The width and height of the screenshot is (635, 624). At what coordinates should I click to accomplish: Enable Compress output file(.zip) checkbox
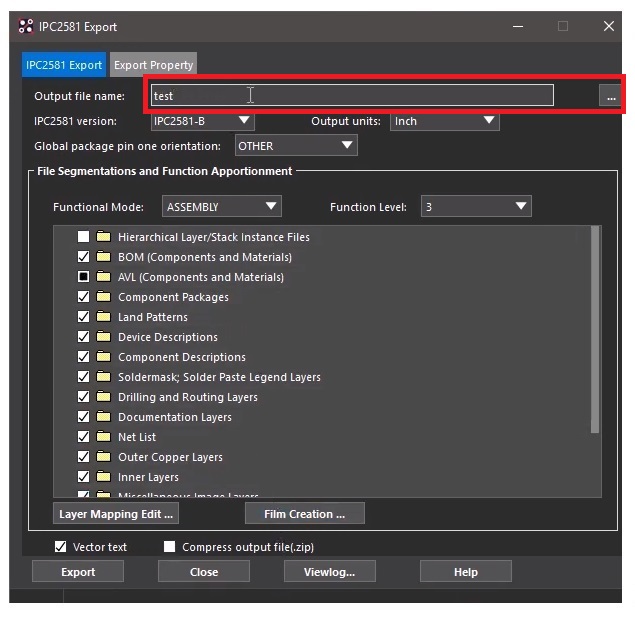click(x=169, y=547)
